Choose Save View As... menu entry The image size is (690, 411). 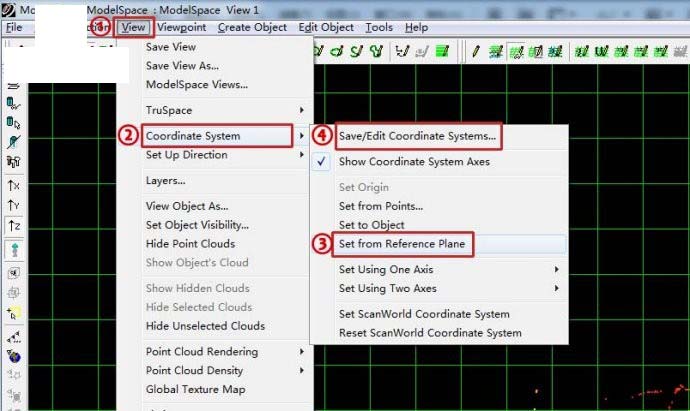coord(182,66)
